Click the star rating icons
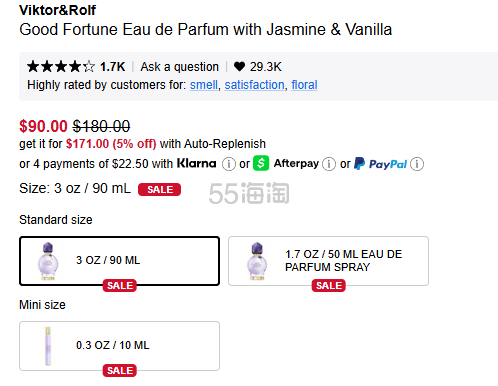The height and width of the screenshot is (386, 498). click(x=61, y=67)
